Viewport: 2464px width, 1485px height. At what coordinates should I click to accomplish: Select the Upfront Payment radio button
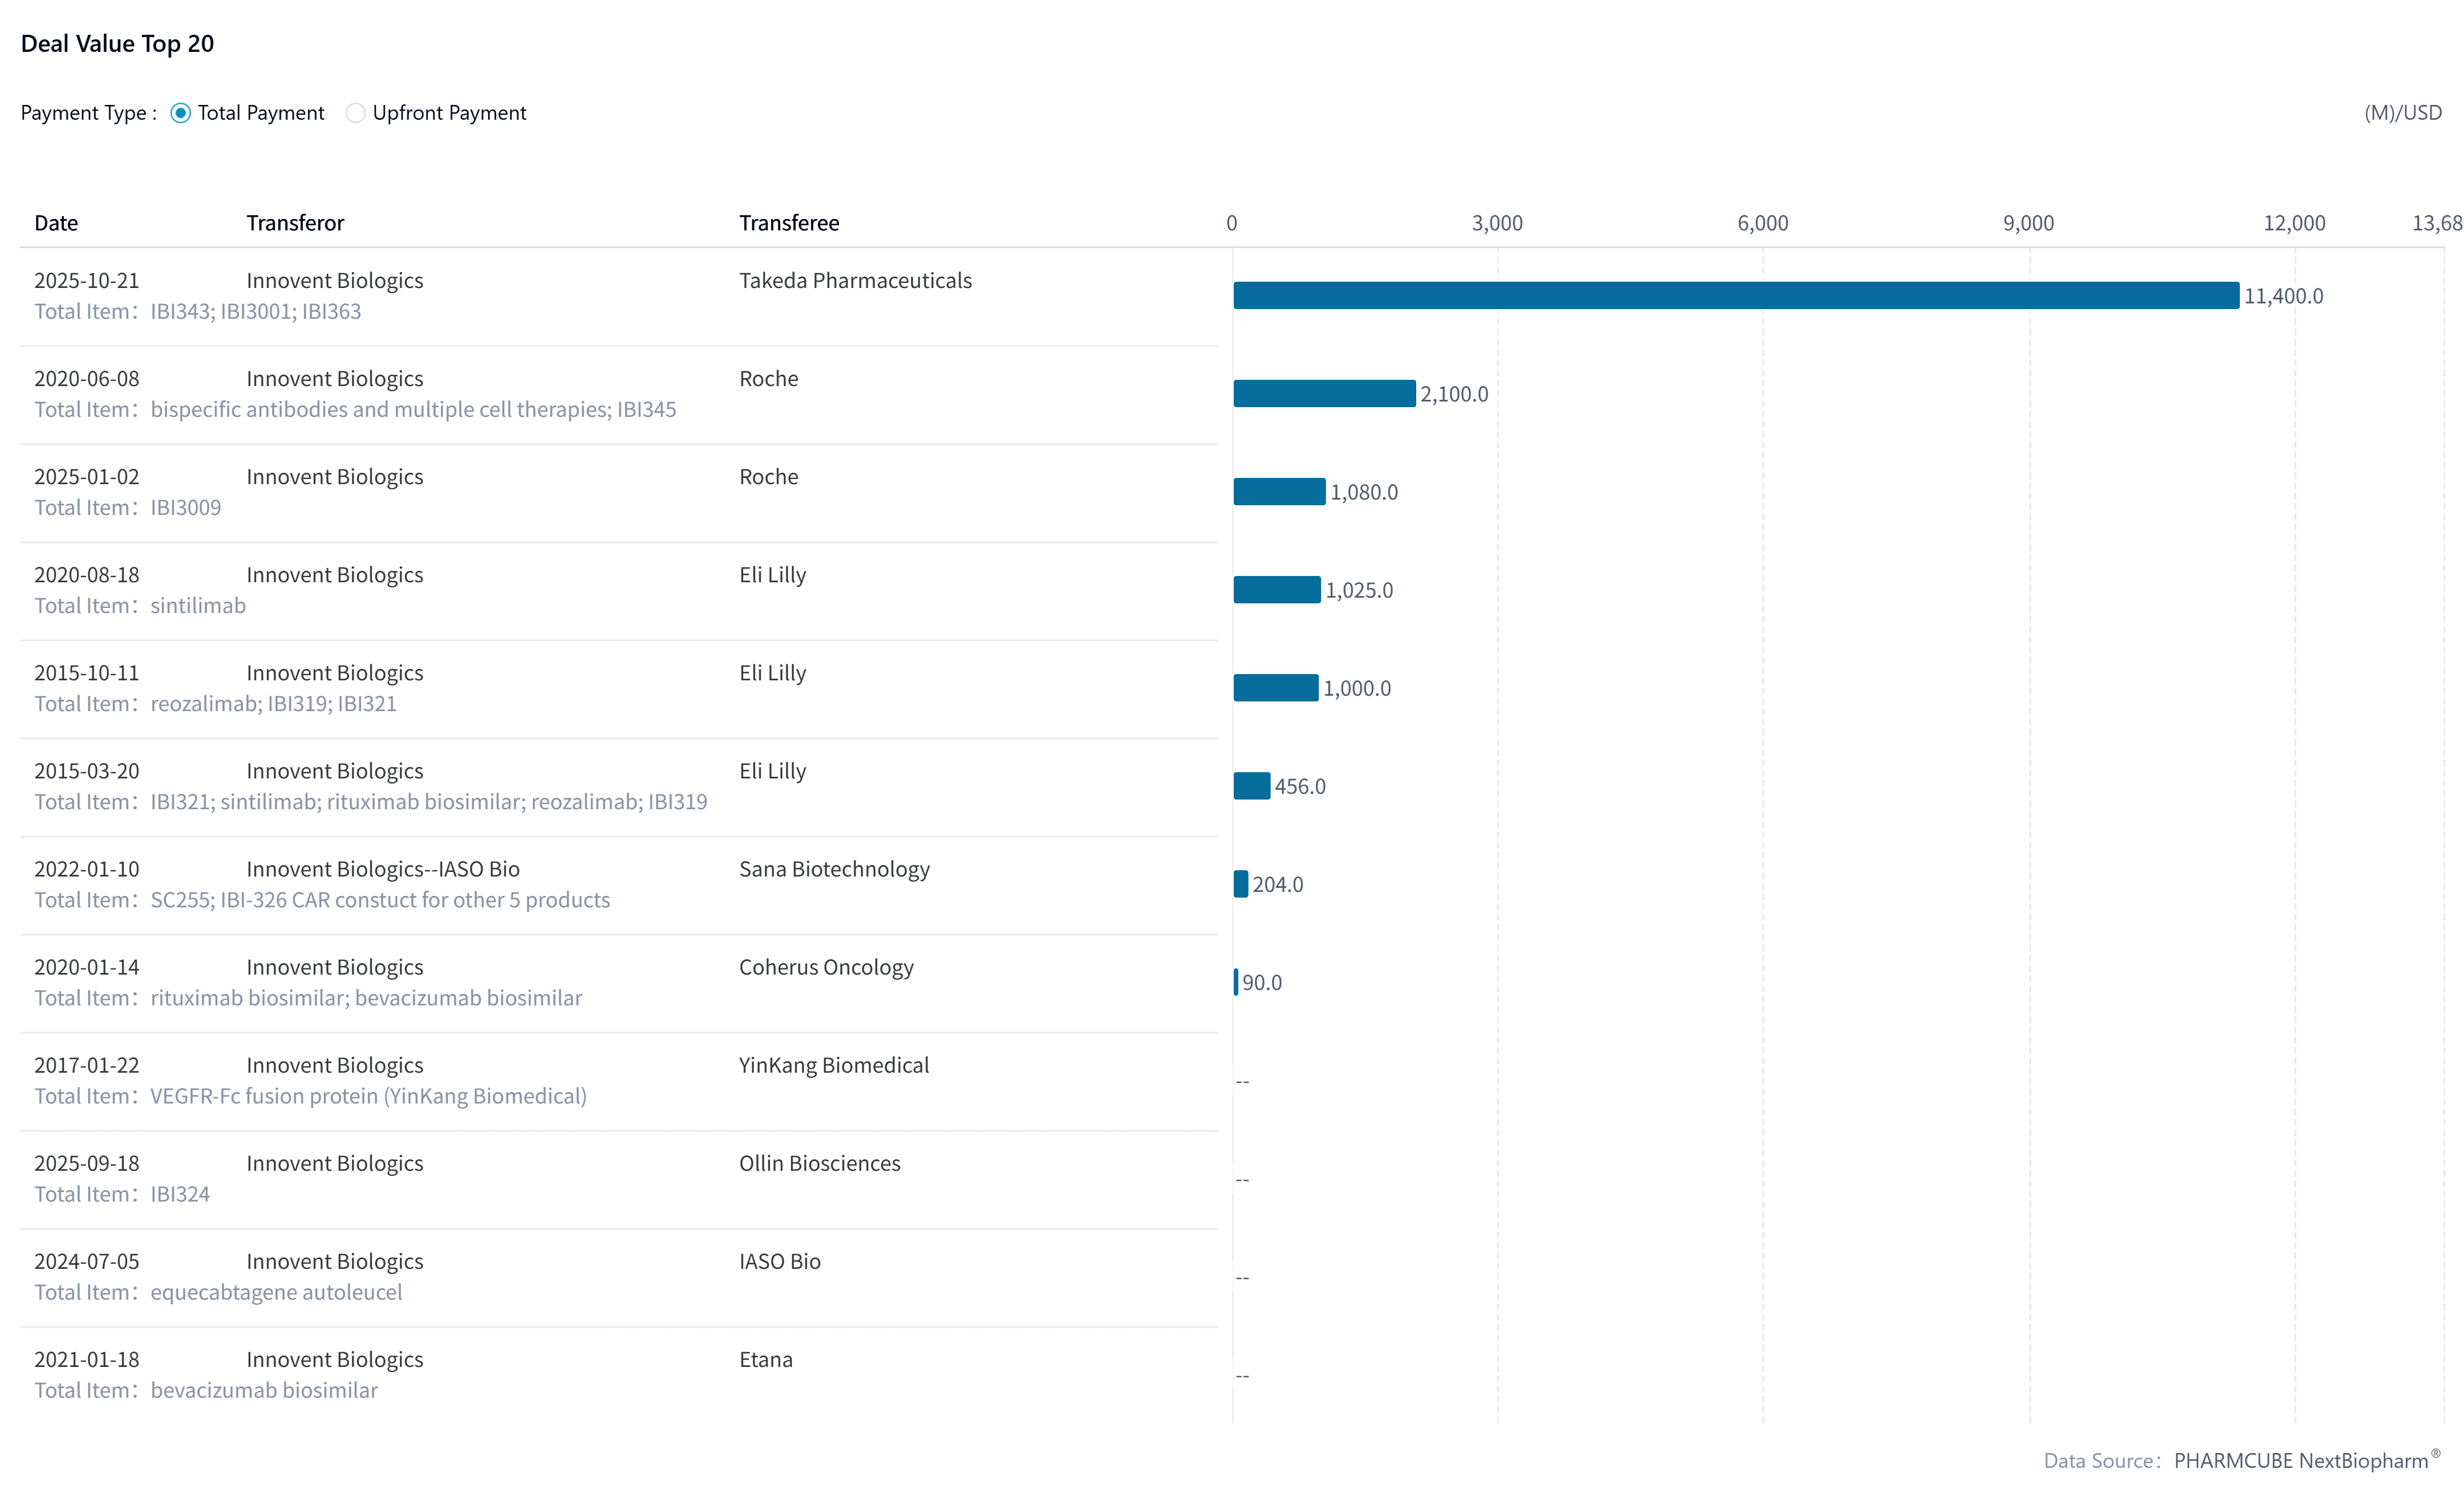click(355, 113)
